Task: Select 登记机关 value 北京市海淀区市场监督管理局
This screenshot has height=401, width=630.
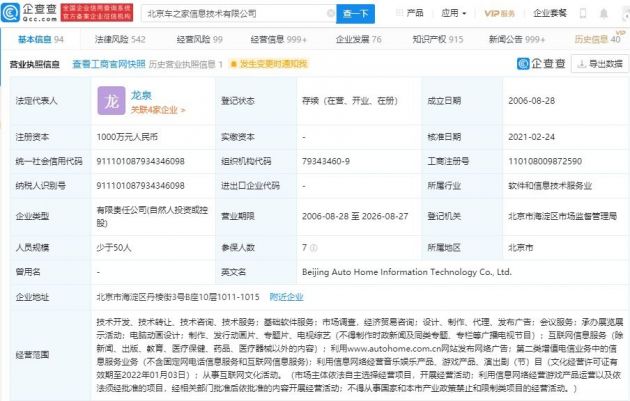Action: (x=562, y=216)
